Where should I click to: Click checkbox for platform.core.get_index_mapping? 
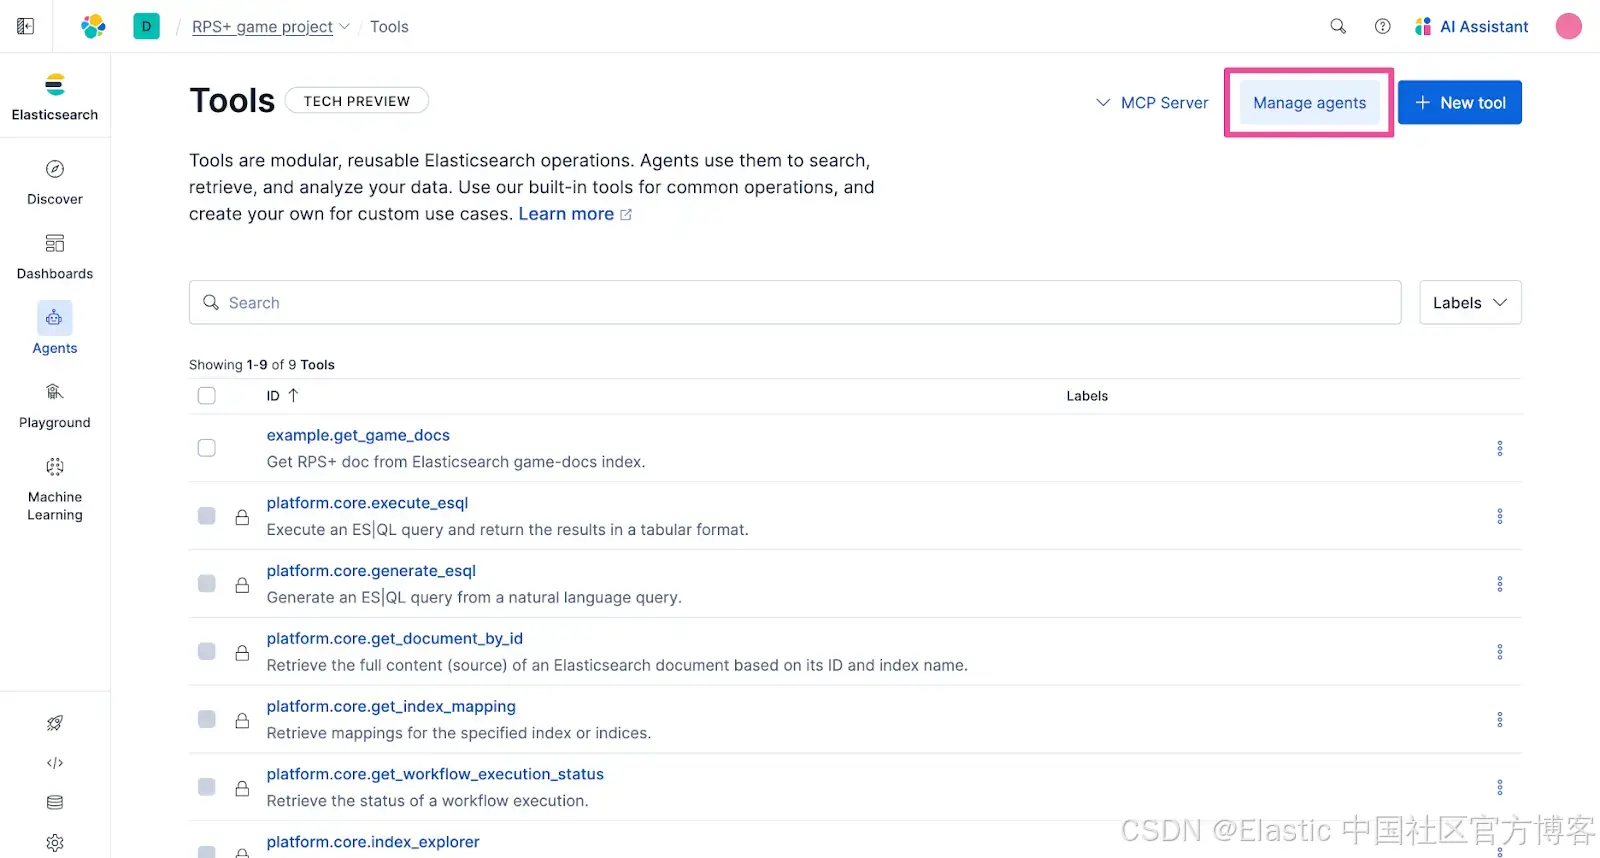click(207, 719)
